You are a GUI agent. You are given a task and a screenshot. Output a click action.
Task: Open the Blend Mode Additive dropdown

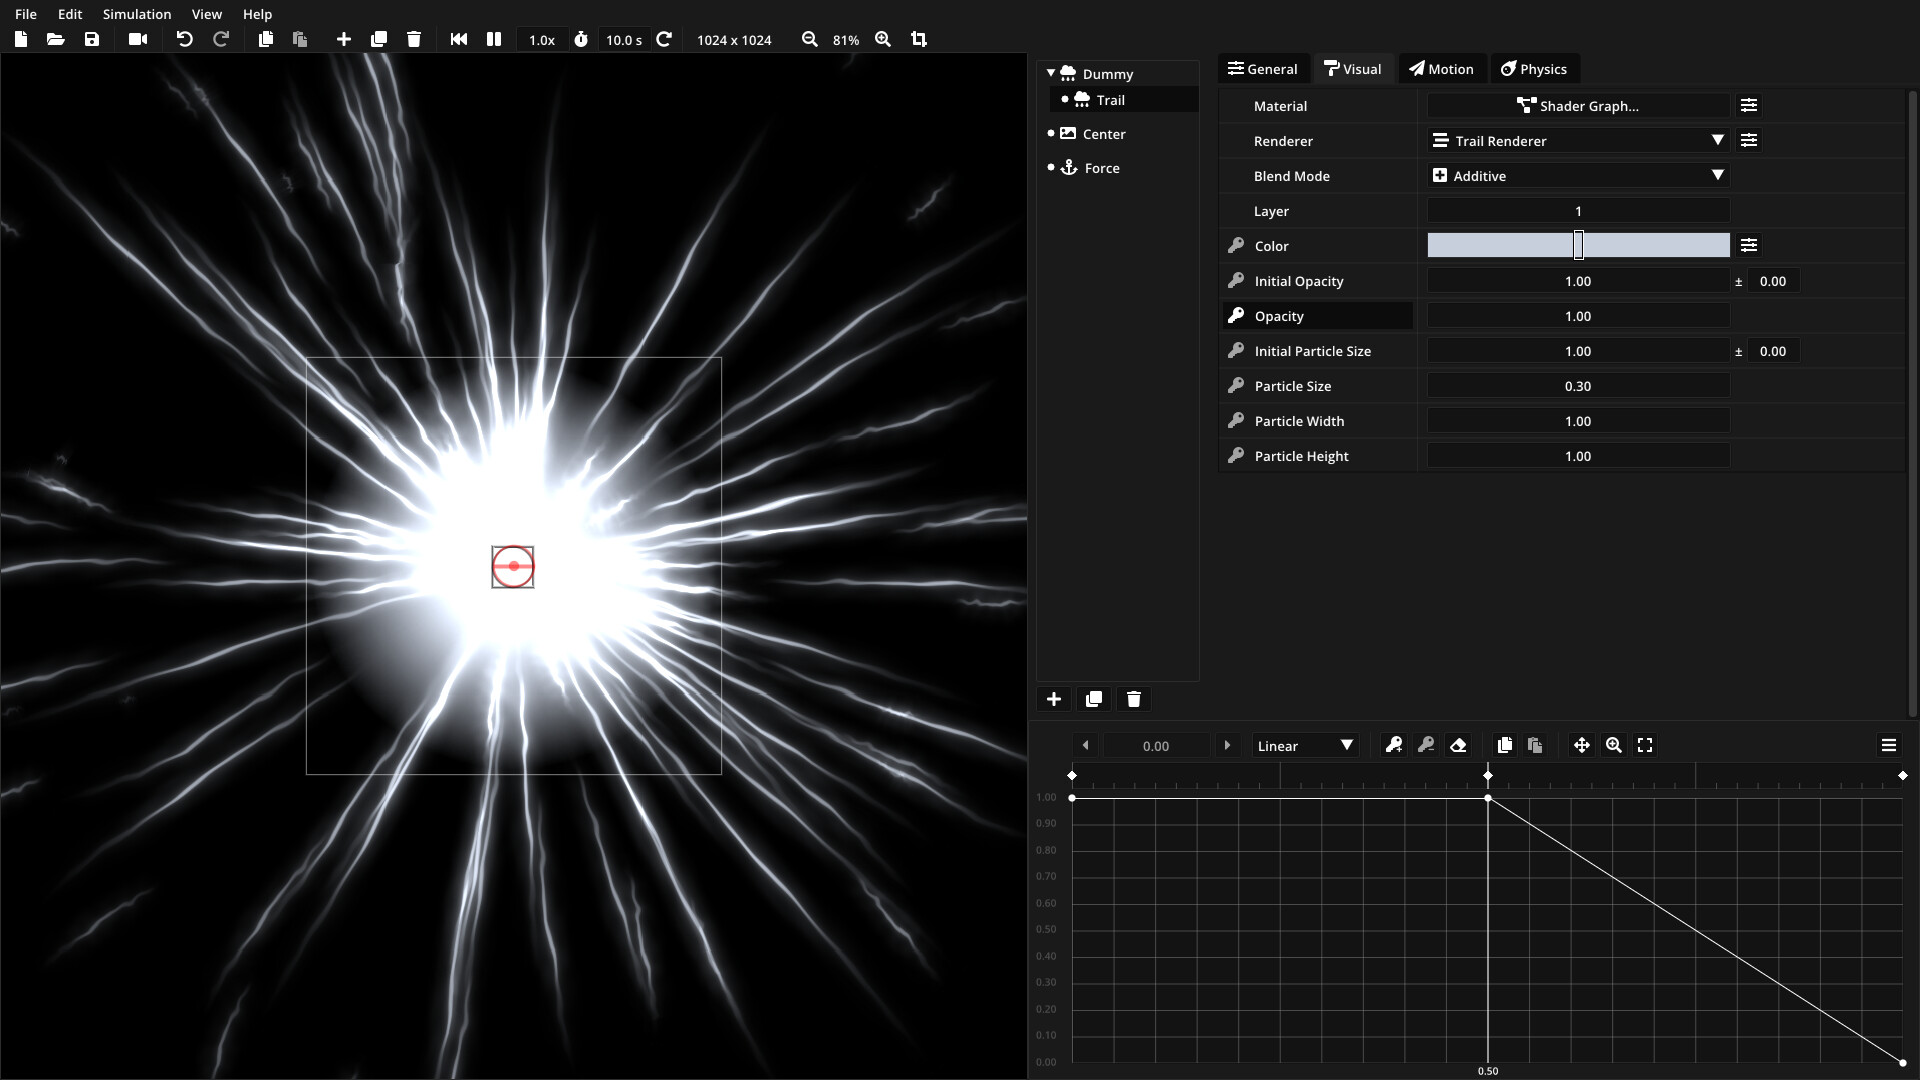coord(1578,176)
